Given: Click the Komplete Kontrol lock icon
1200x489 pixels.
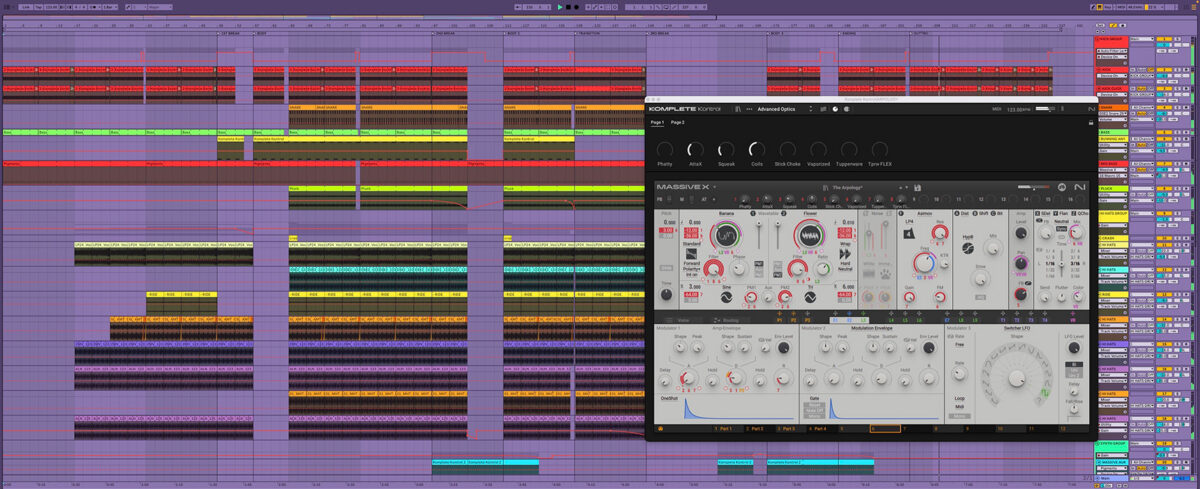Looking at the screenshot, I should click(x=1091, y=122).
